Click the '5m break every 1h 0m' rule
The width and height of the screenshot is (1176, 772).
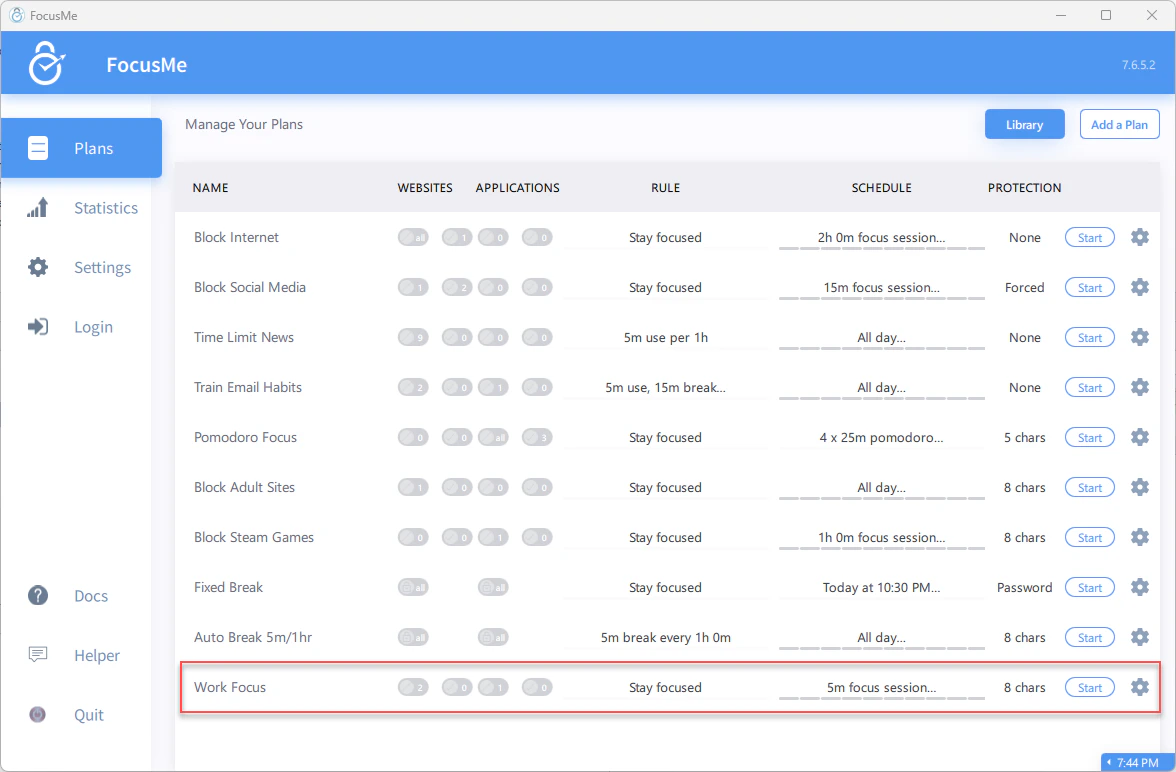665,638
